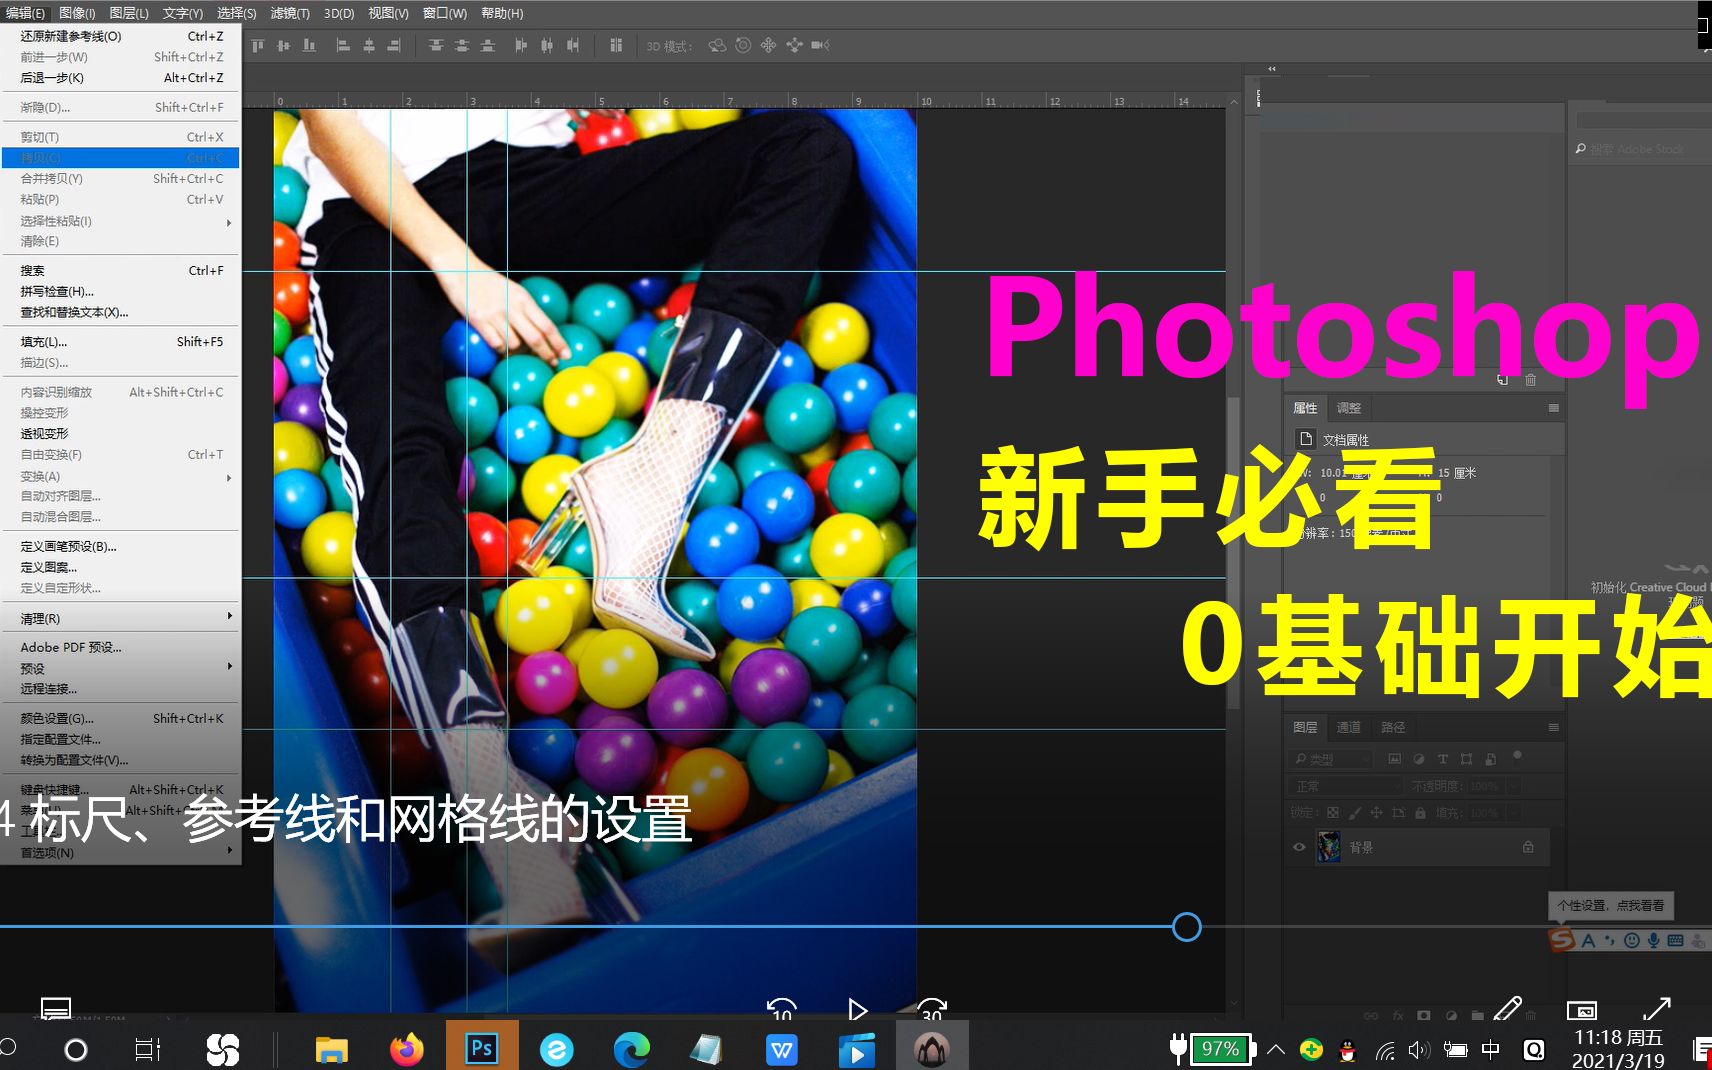Click the distribute top edges icon
The height and width of the screenshot is (1070, 1712).
click(436, 45)
